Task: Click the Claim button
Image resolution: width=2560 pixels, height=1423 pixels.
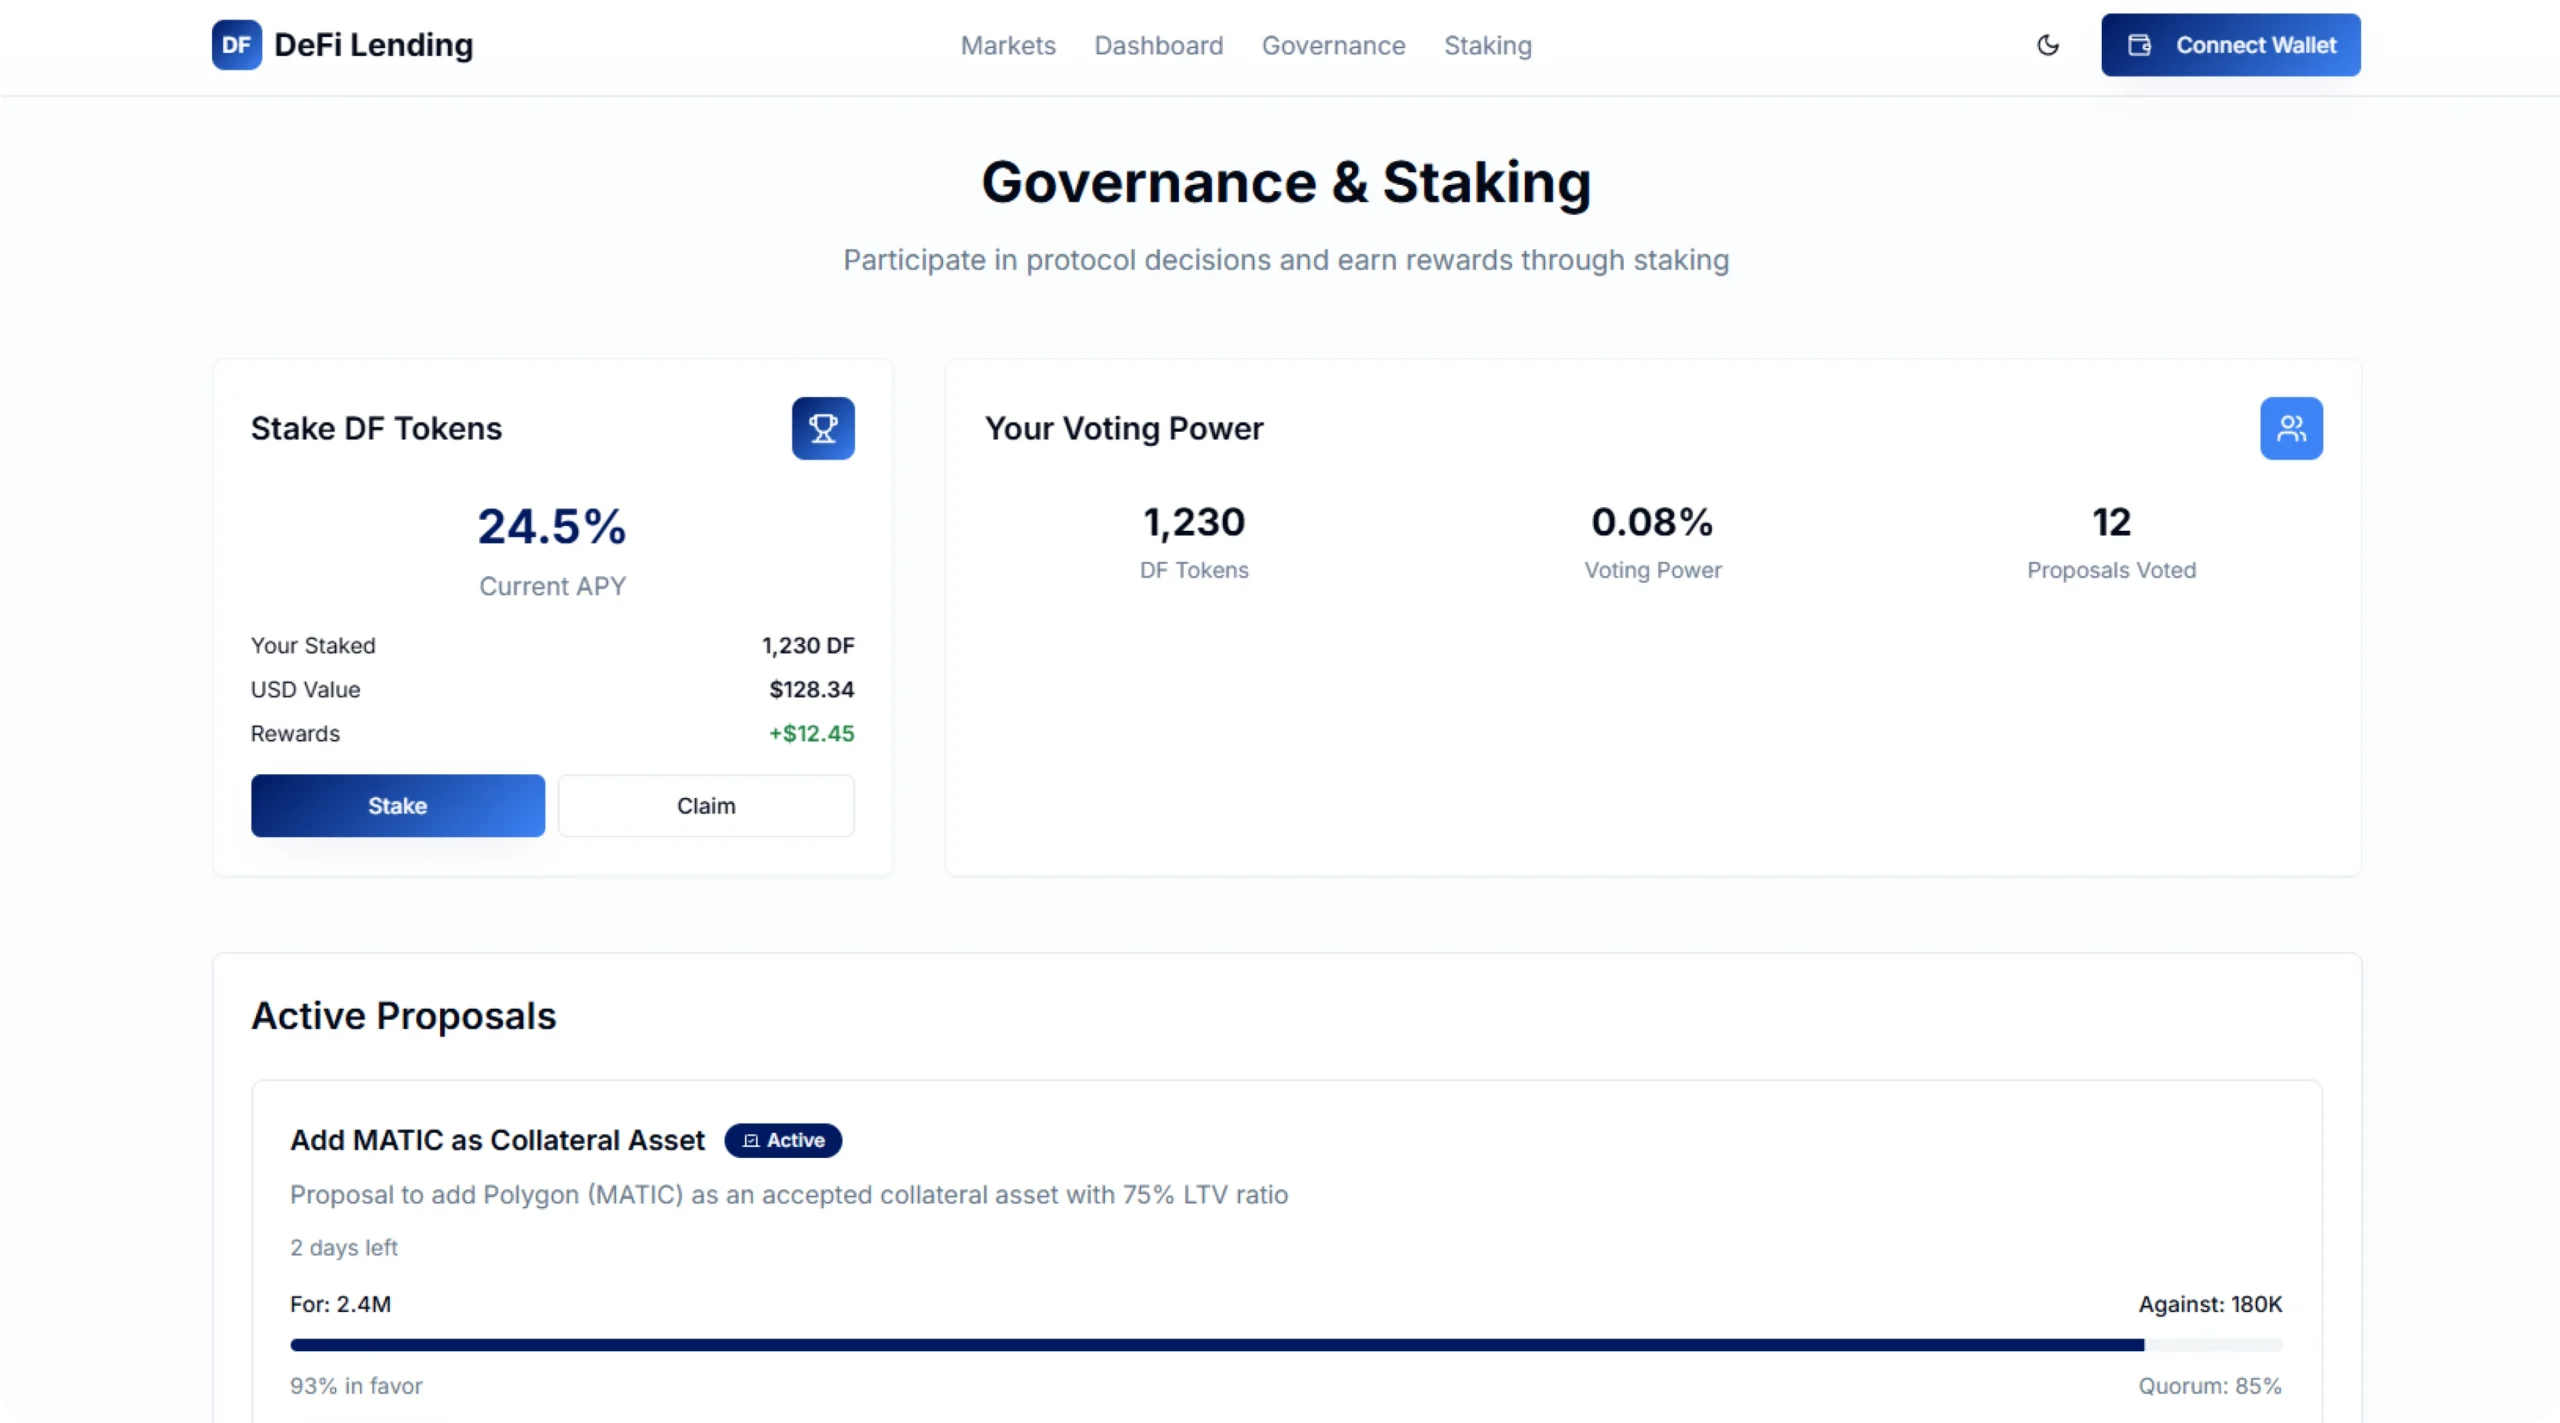Action: click(x=705, y=805)
